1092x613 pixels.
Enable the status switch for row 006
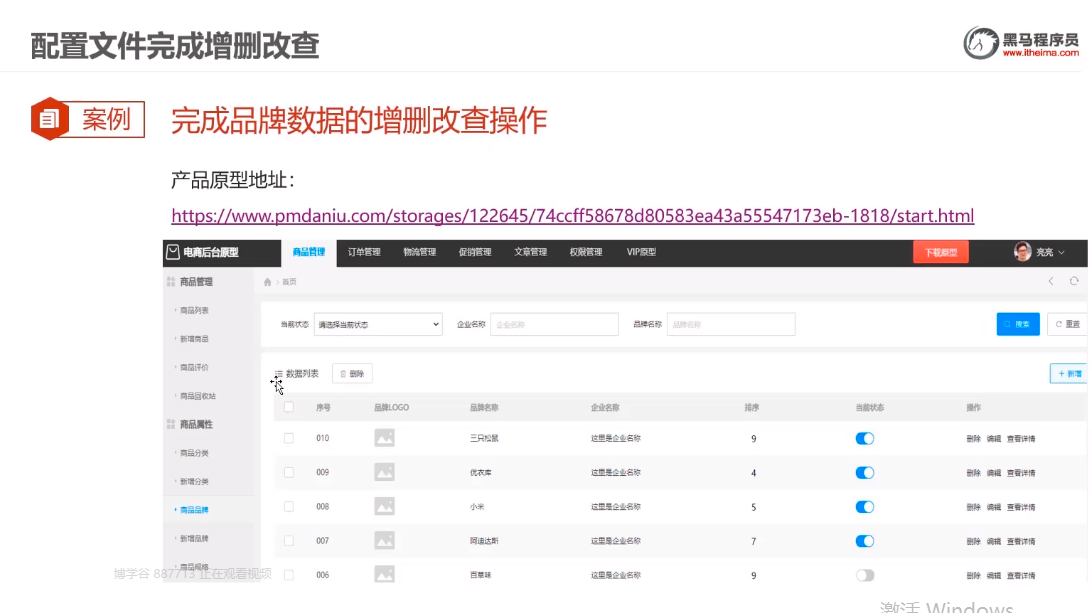(x=864, y=575)
